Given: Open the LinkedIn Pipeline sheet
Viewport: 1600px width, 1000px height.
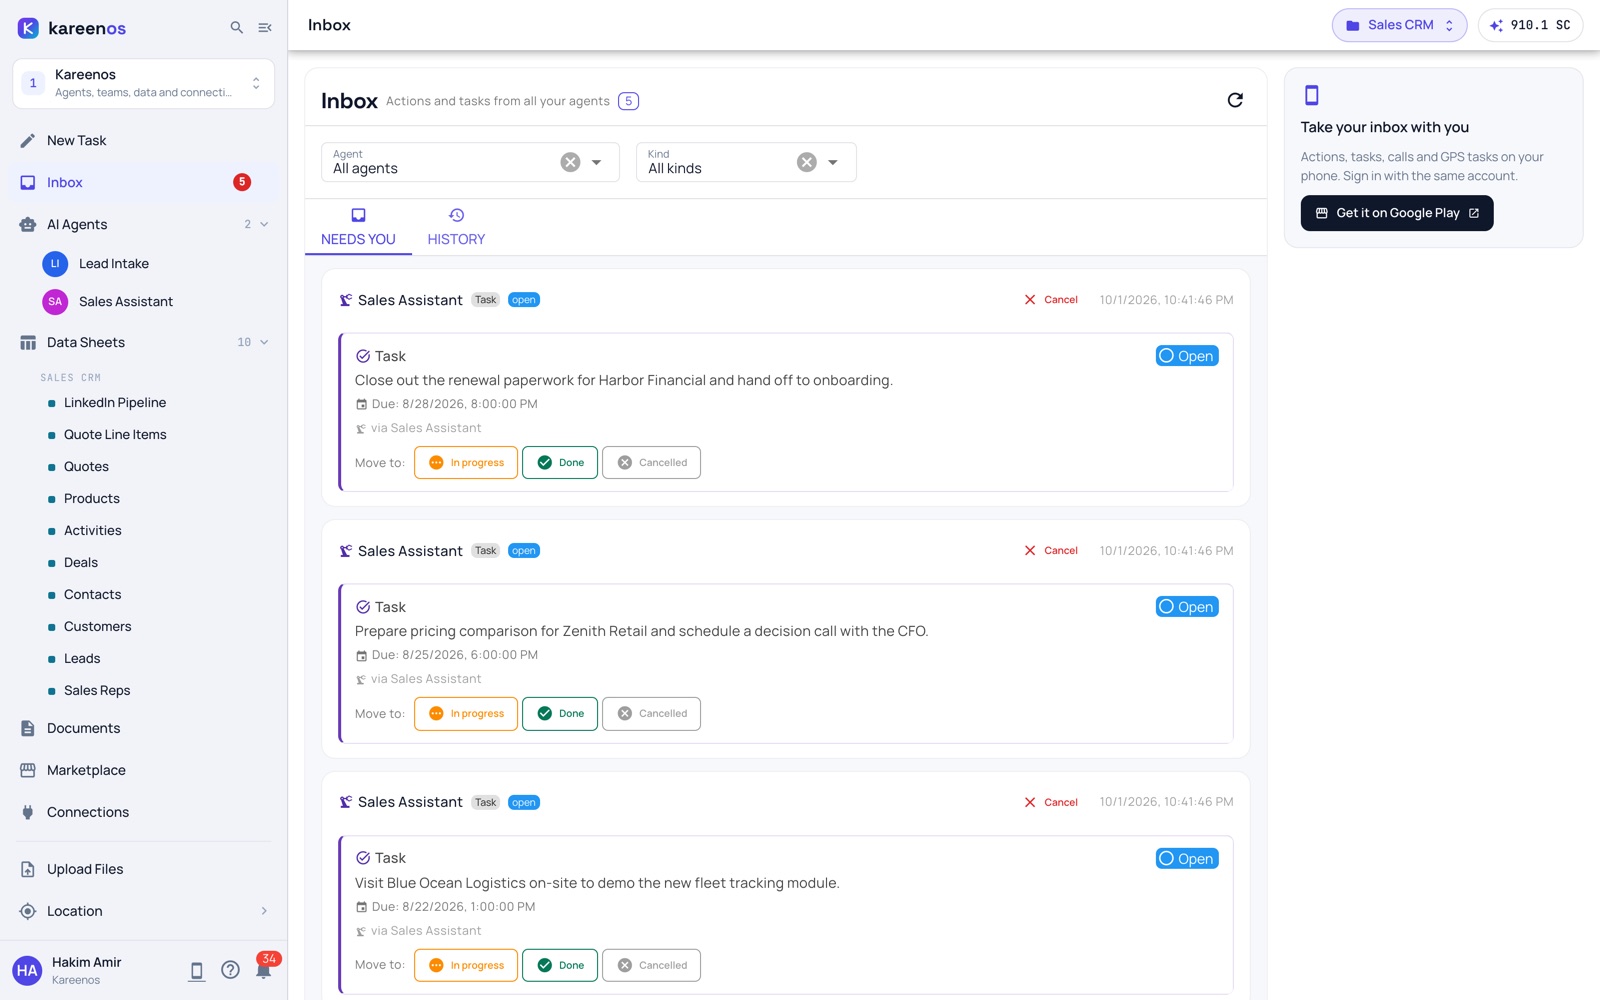Looking at the screenshot, I should point(115,403).
